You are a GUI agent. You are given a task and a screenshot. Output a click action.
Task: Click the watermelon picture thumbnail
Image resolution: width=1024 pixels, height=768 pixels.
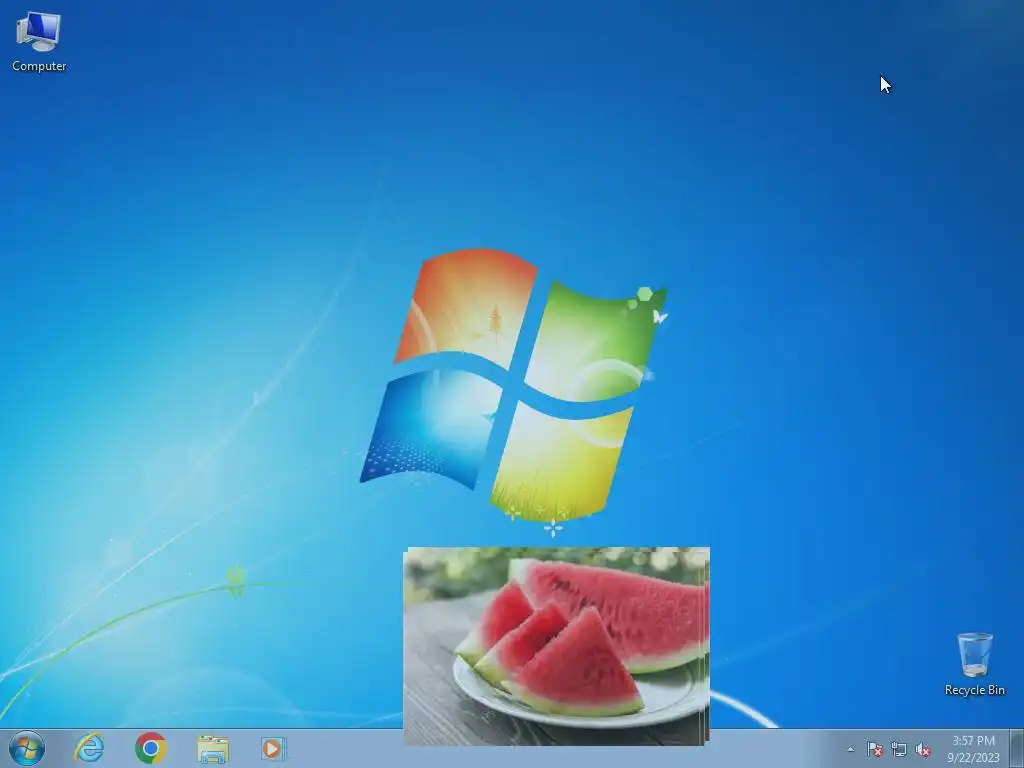556,646
